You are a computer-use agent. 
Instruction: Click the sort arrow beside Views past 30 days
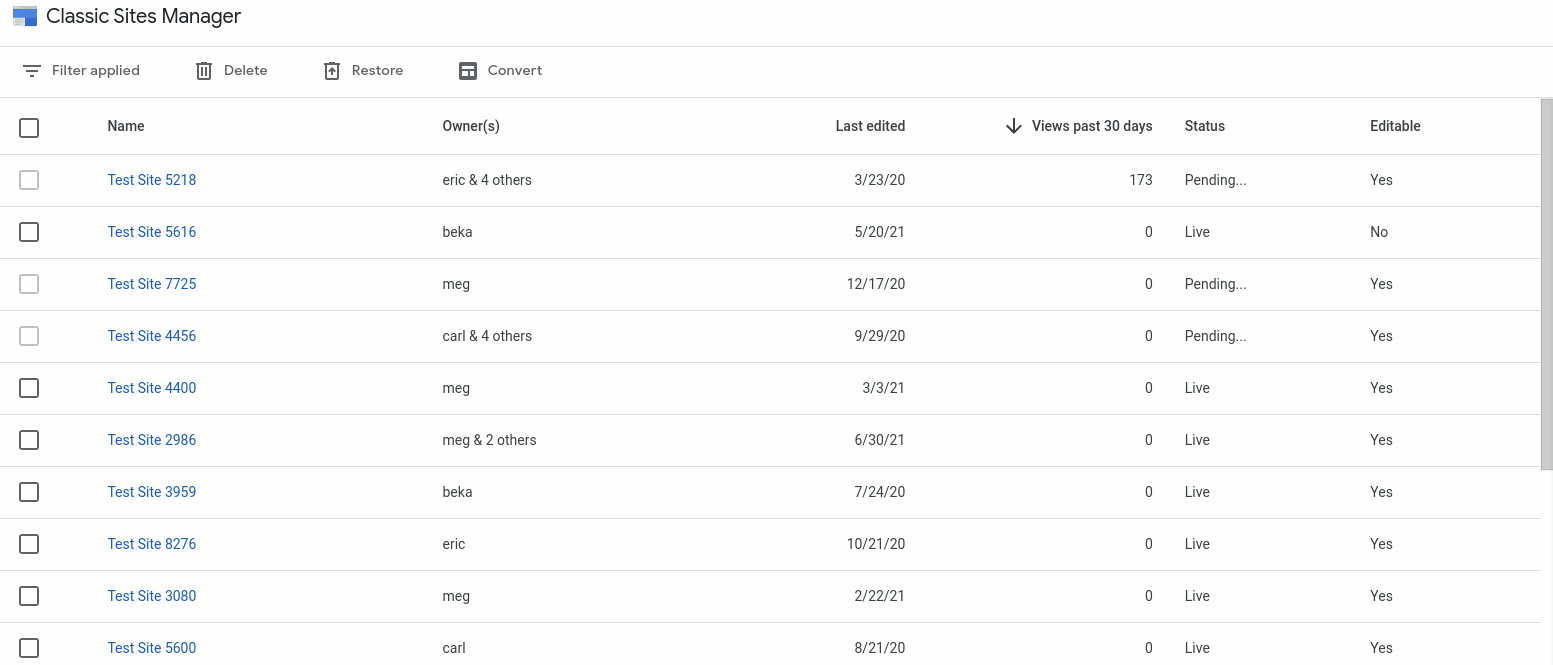point(1013,126)
